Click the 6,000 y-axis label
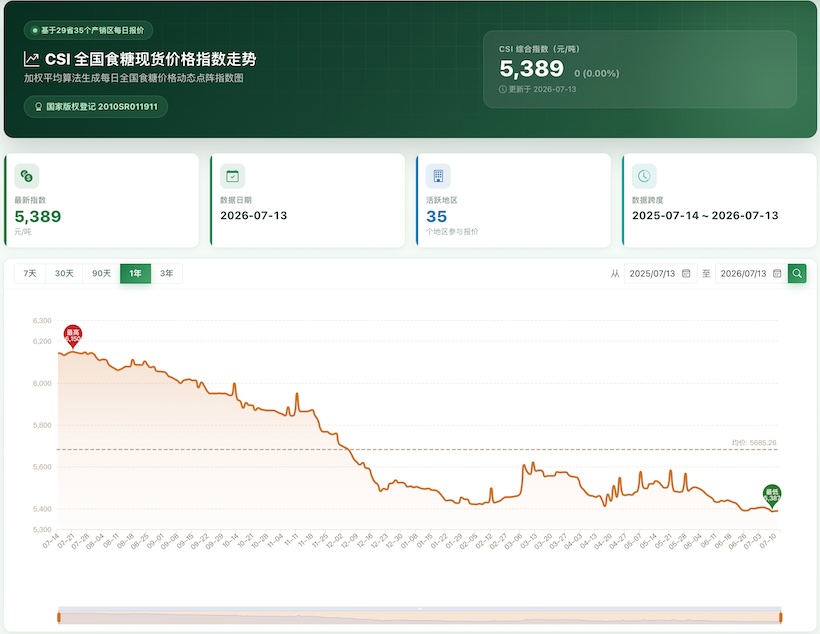Image resolution: width=820 pixels, height=634 pixels. tap(42, 383)
